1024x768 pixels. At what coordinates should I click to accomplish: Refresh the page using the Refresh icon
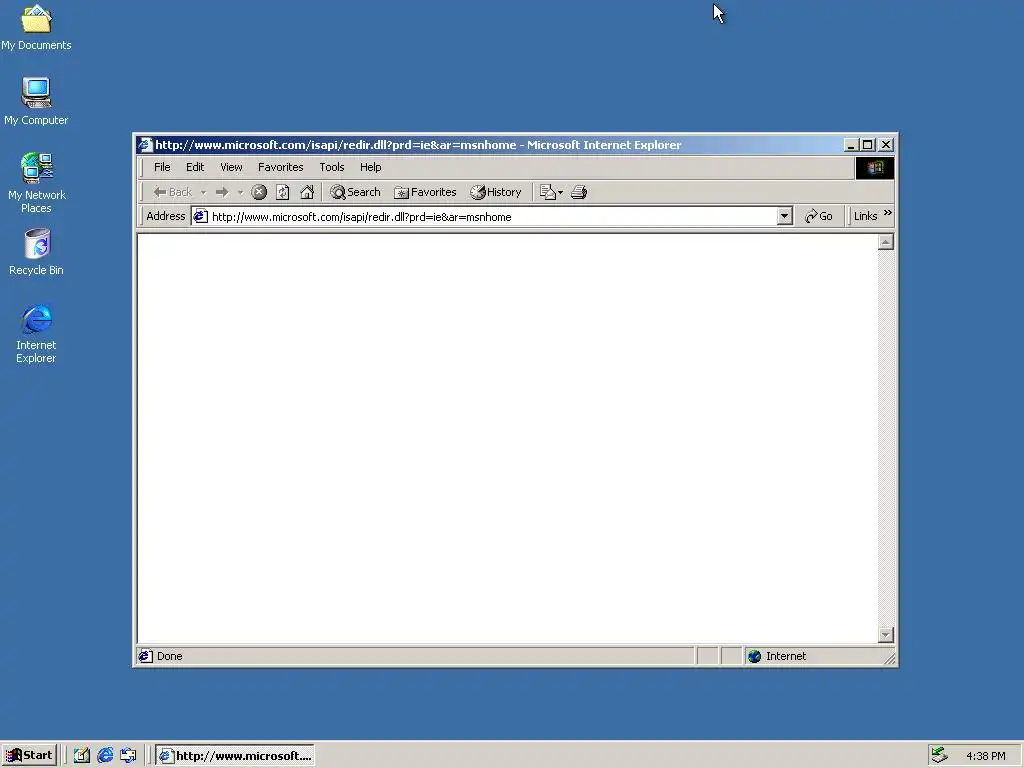pos(283,192)
